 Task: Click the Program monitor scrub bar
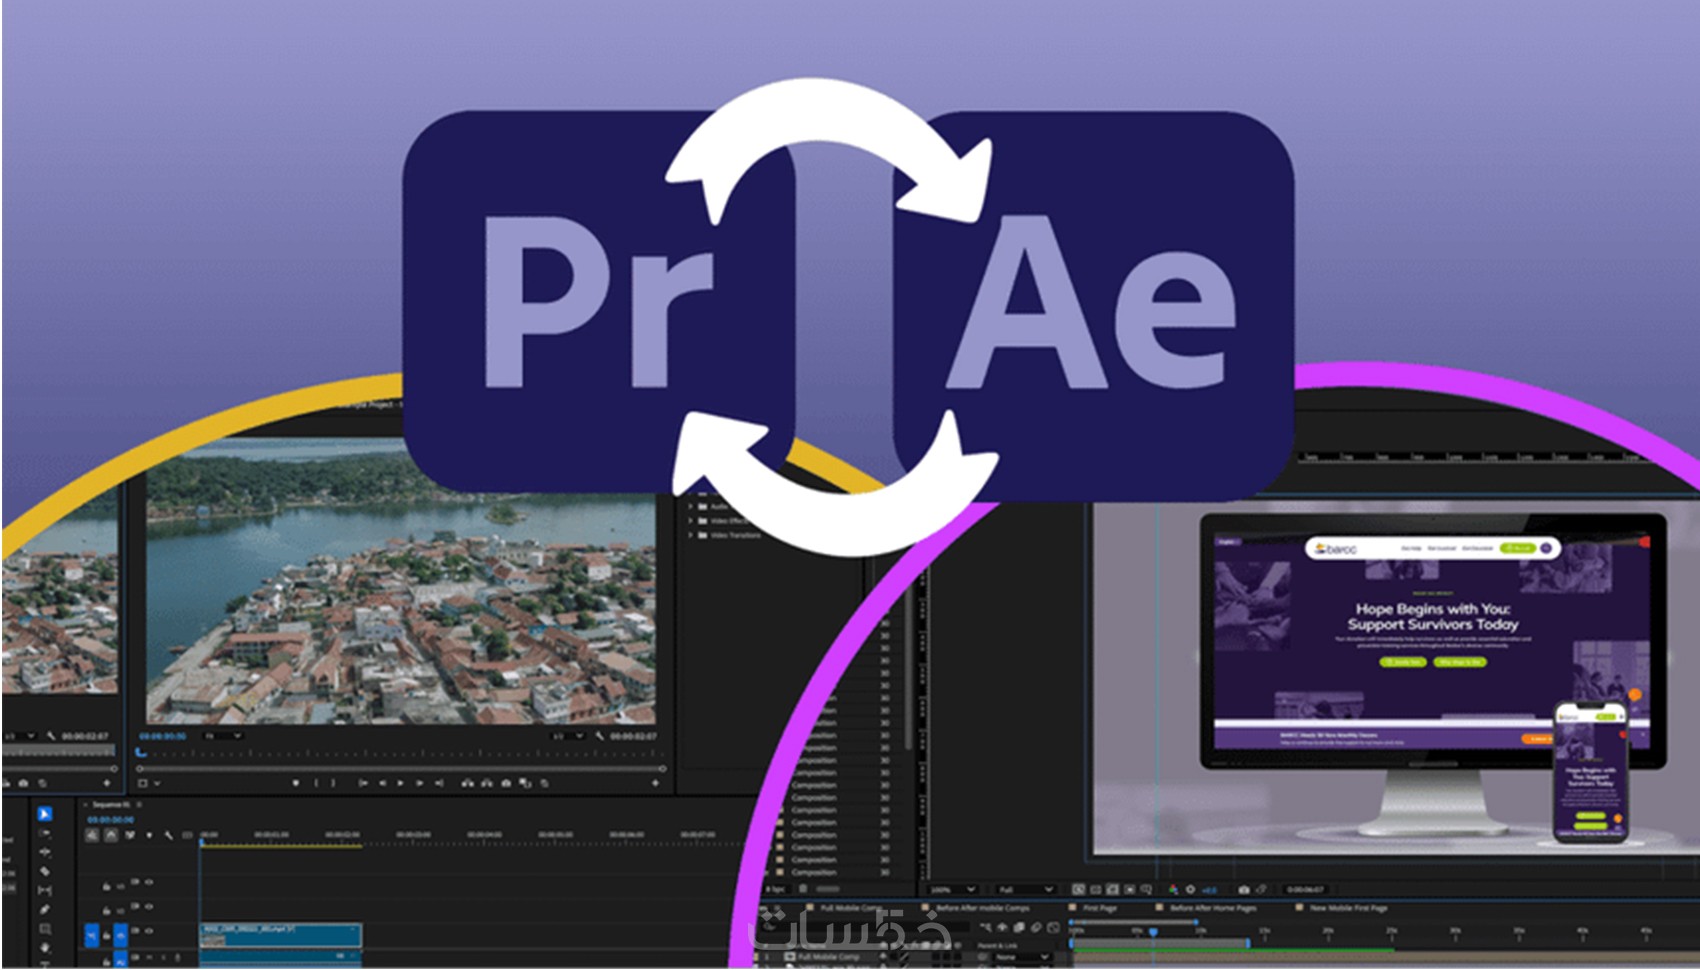pos(400,768)
